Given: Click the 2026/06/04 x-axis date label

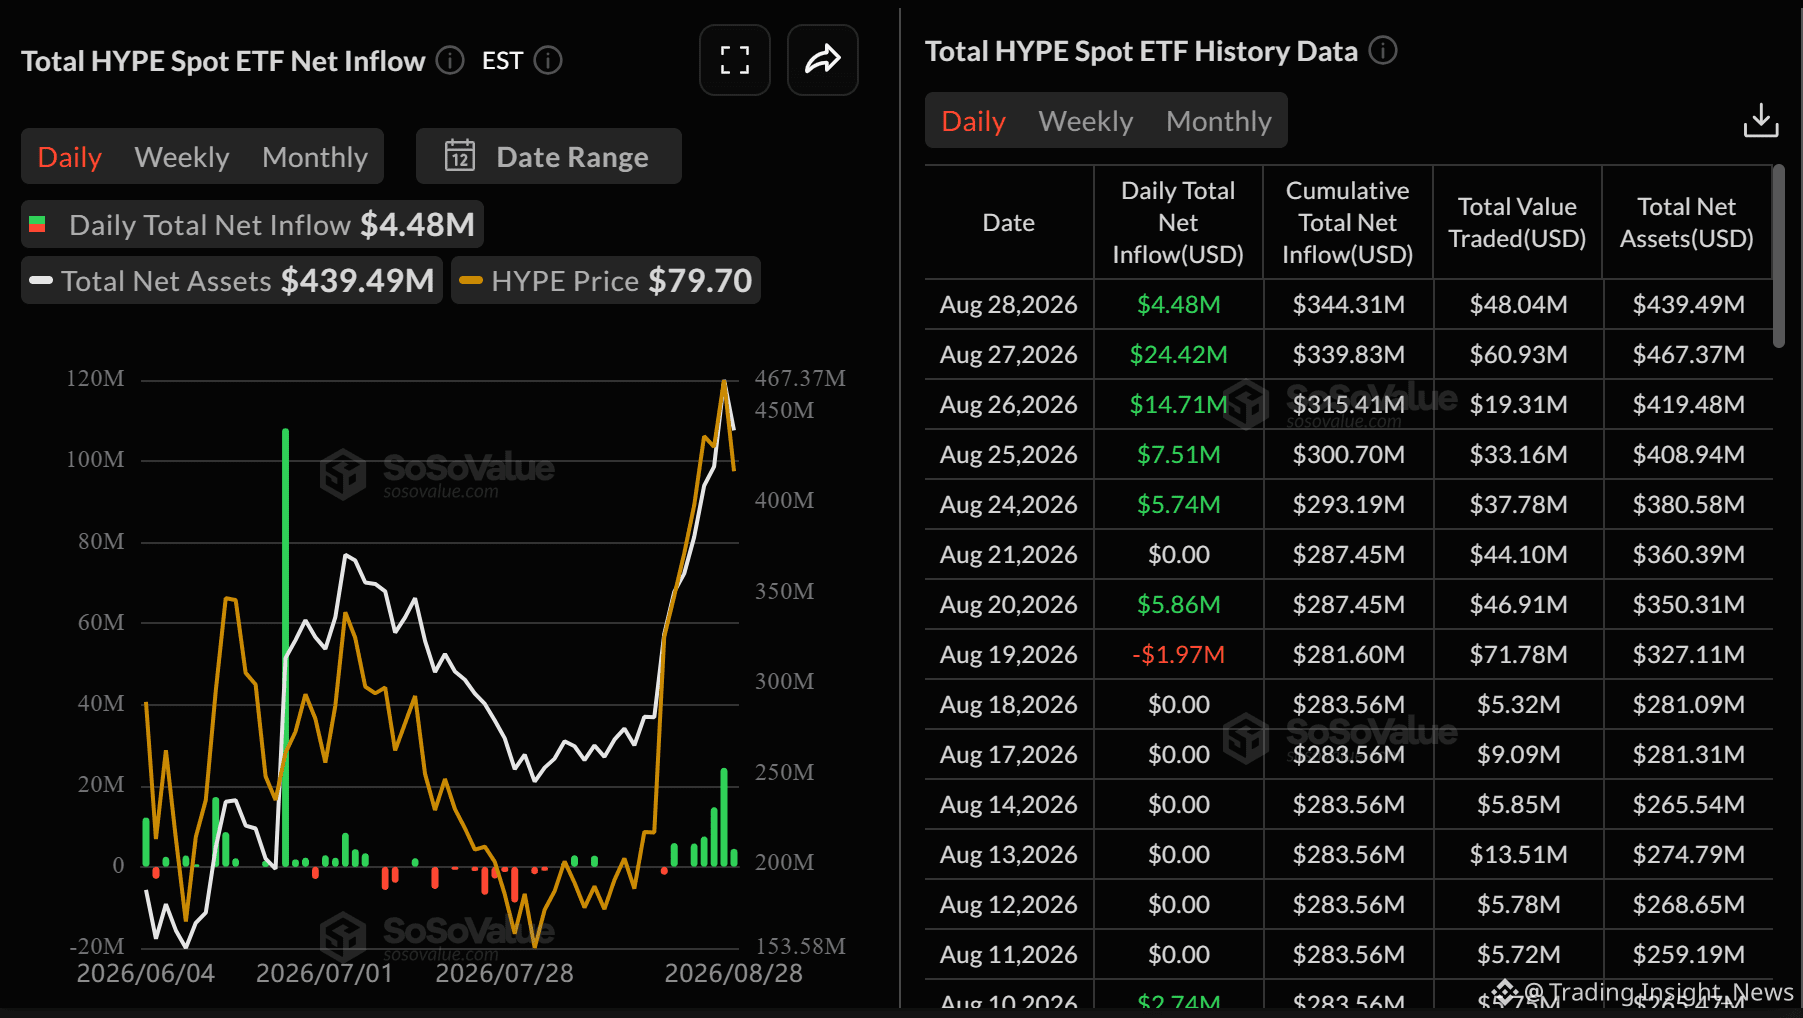Looking at the screenshot, I should point(145,973).
